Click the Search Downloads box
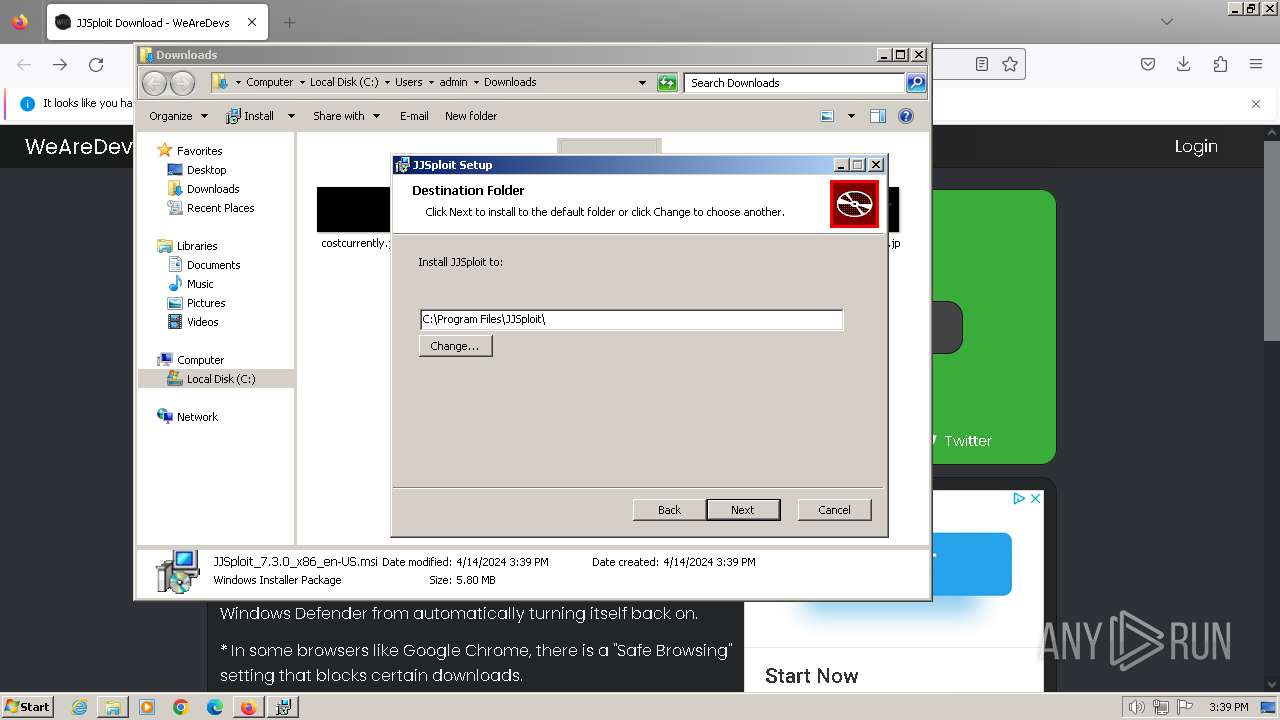 coord(795,83)
